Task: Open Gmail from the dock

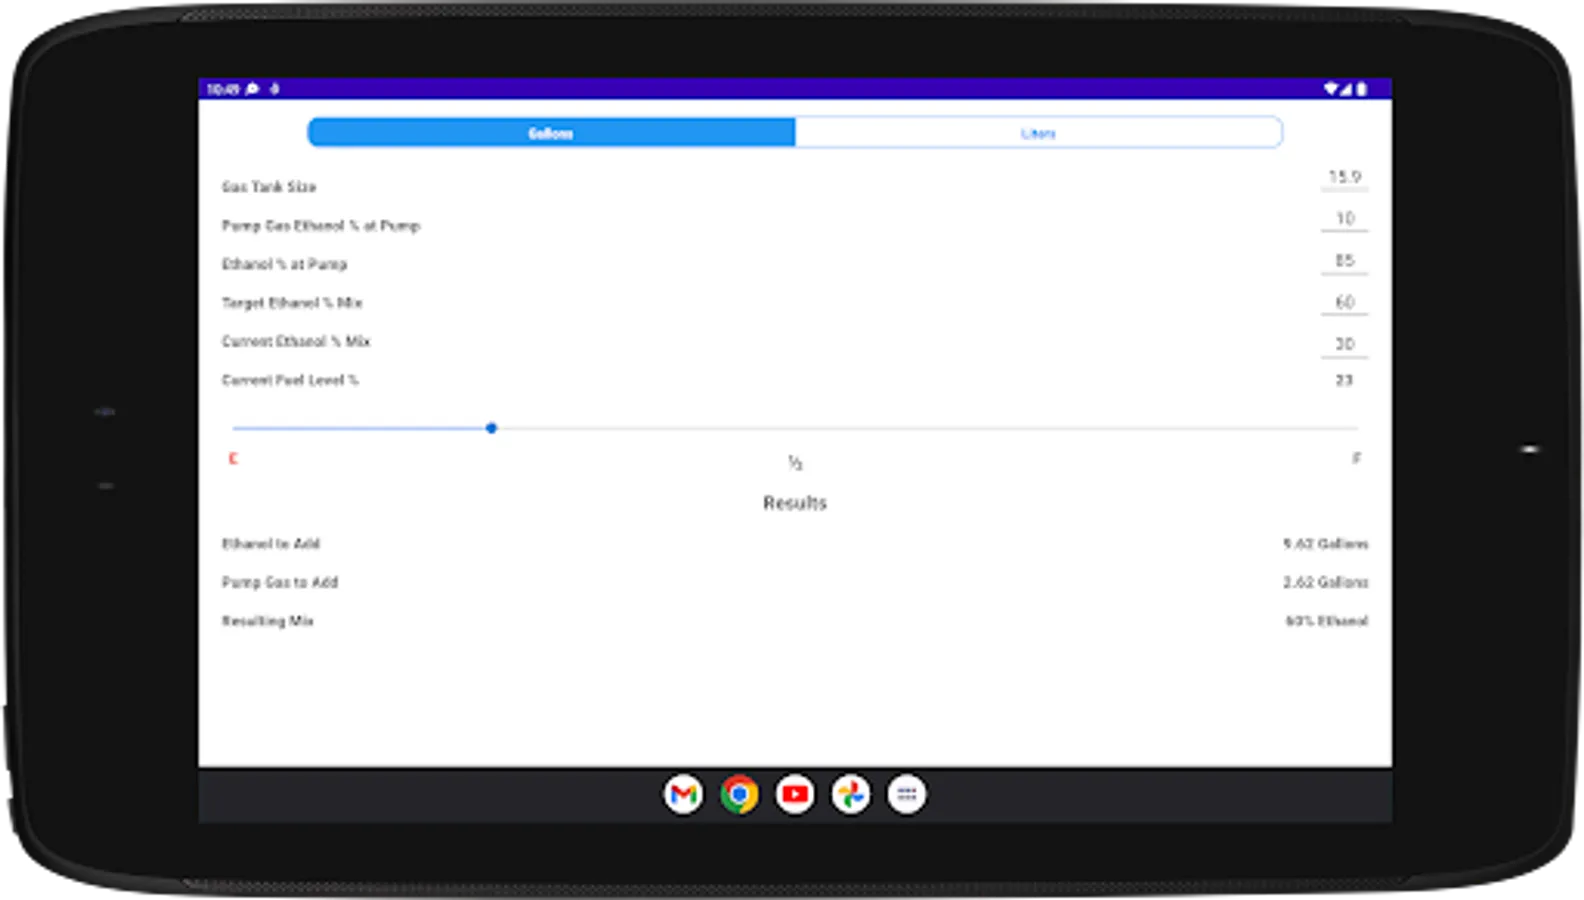Action: 683,795
